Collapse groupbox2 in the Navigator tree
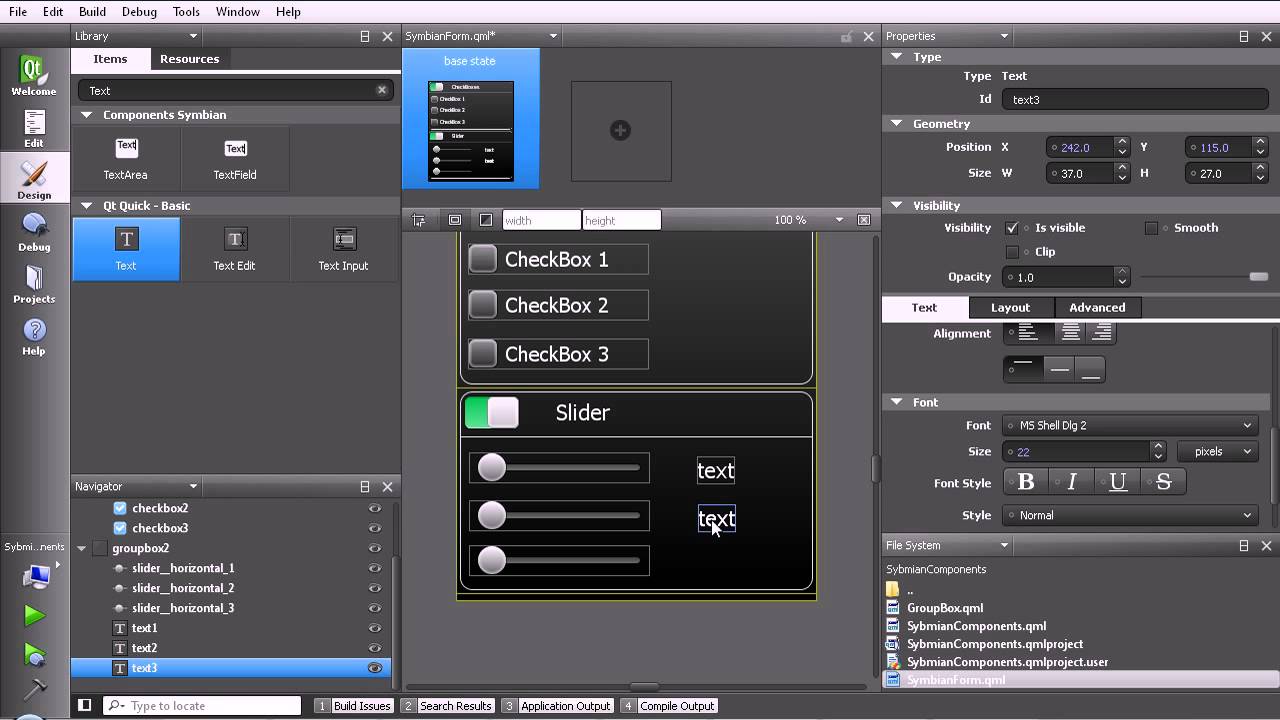 tap(82, 548)
